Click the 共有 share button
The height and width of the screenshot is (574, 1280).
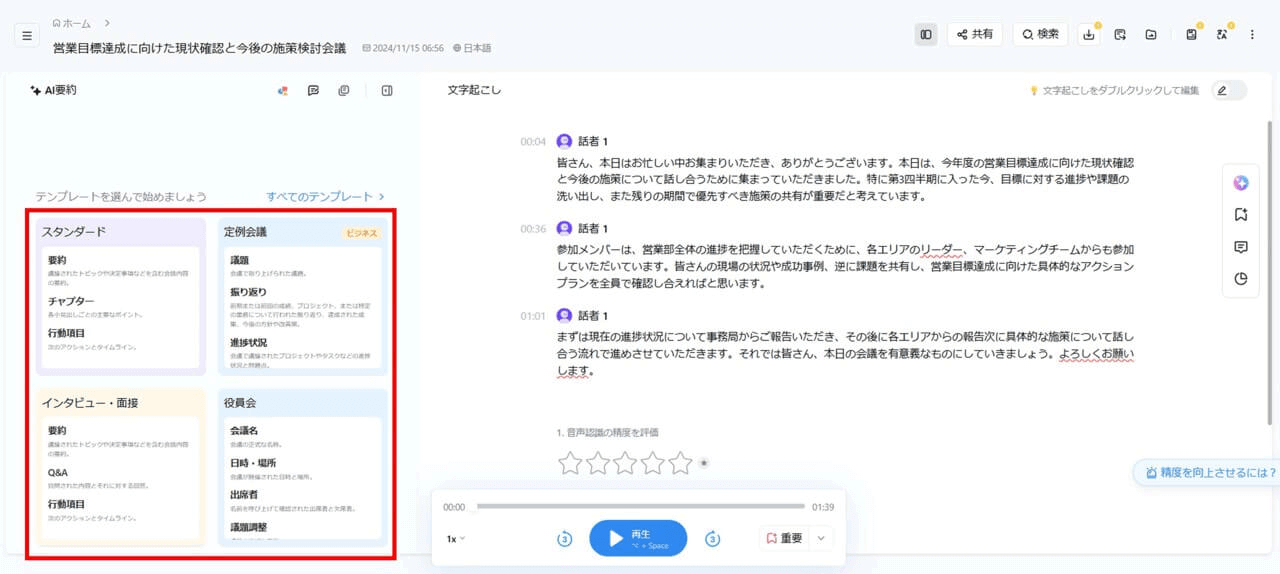pyautogui.click(x=975, y=34)
